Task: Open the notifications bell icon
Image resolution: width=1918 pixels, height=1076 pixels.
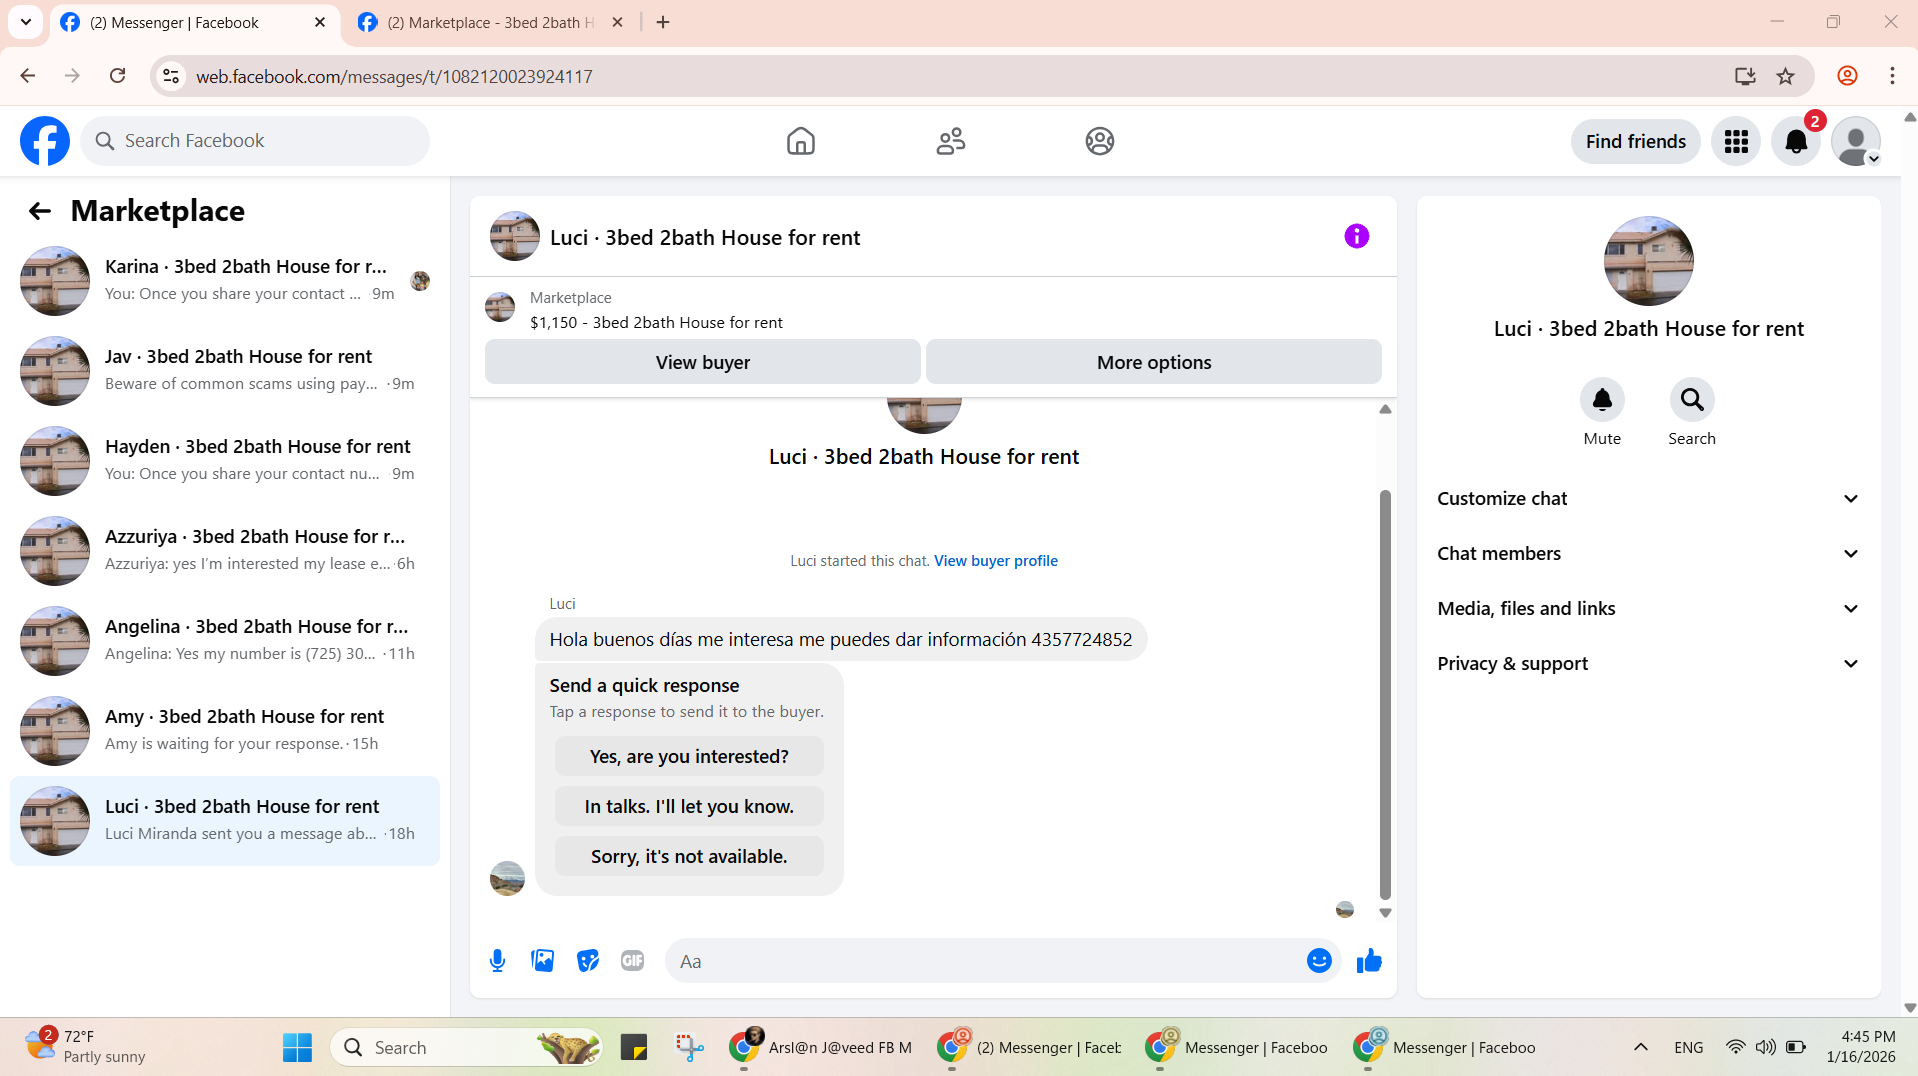Action: click(x=1796, y=141)
